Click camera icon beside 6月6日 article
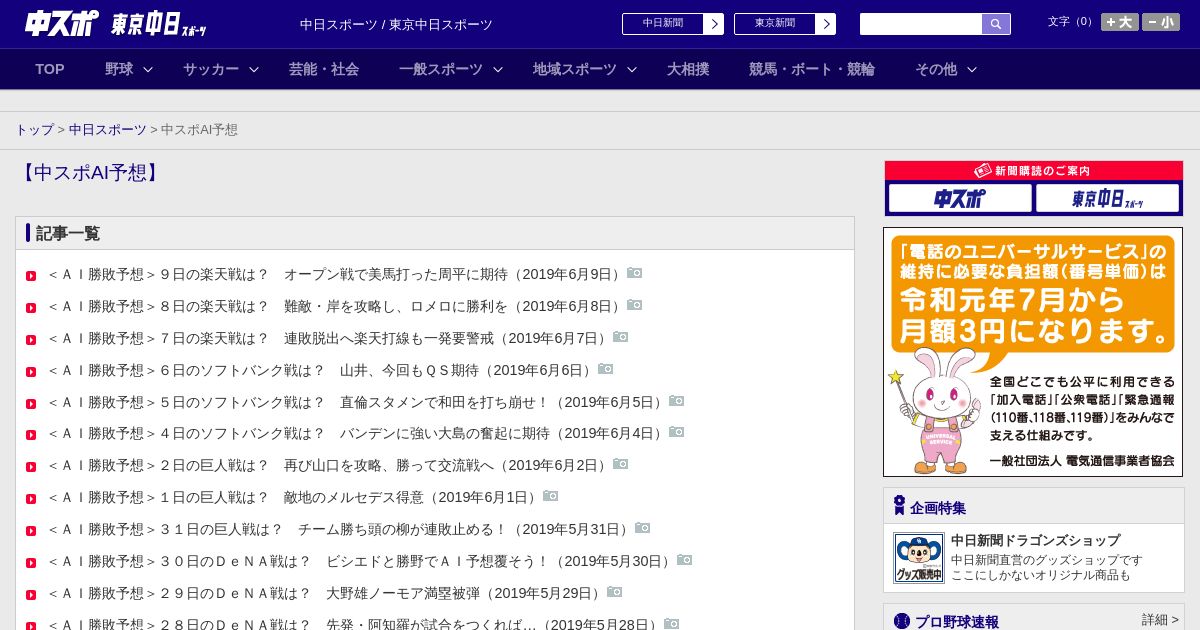Image resolution: width=1200 pixels, height=630 pixels. [x=606, y=369]
